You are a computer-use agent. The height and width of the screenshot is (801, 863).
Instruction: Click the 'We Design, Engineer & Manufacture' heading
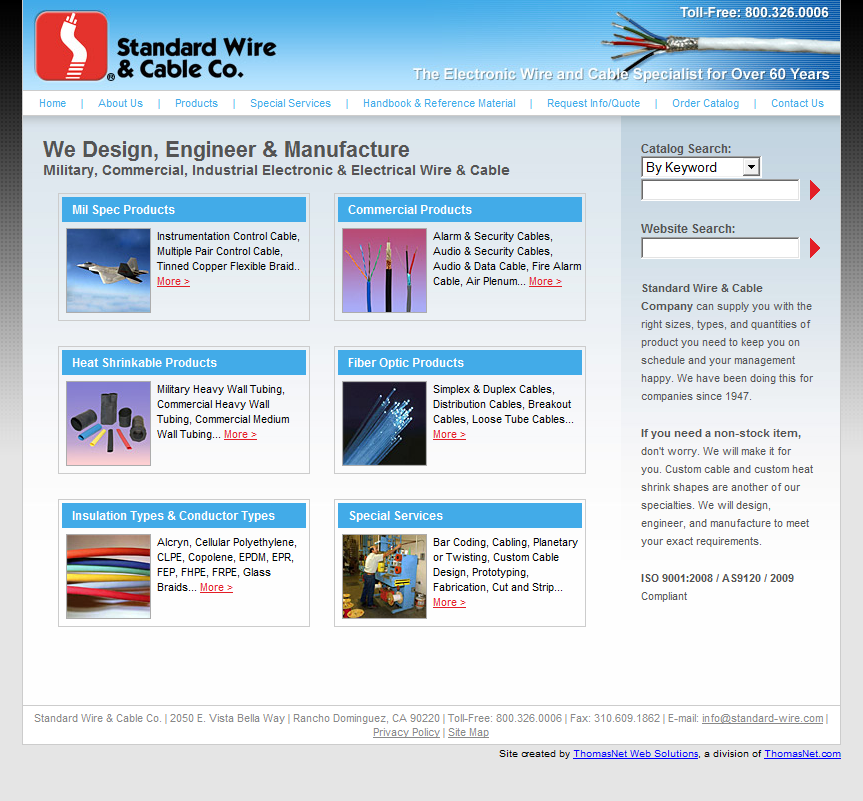(226, 150)
